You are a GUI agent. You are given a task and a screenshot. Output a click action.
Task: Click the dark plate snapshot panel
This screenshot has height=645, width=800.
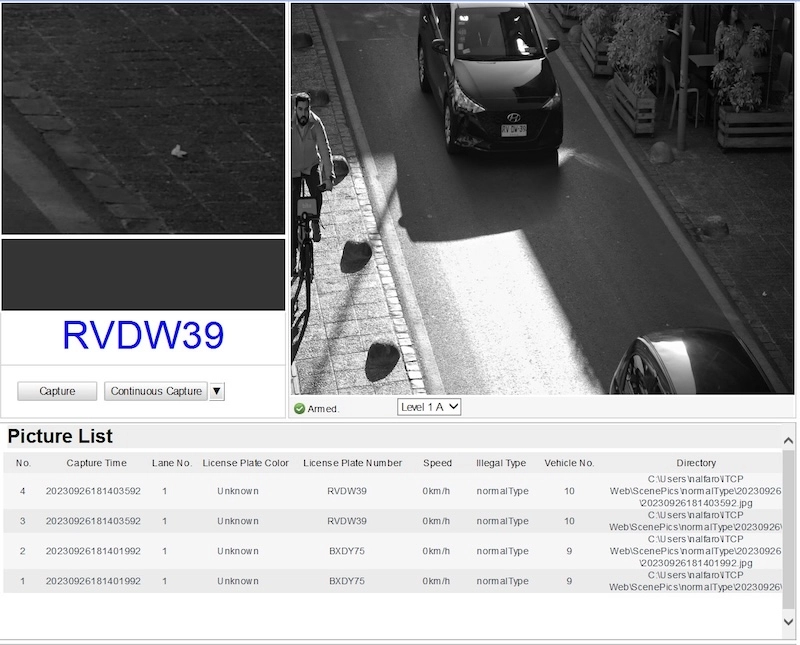pos(143,274)
